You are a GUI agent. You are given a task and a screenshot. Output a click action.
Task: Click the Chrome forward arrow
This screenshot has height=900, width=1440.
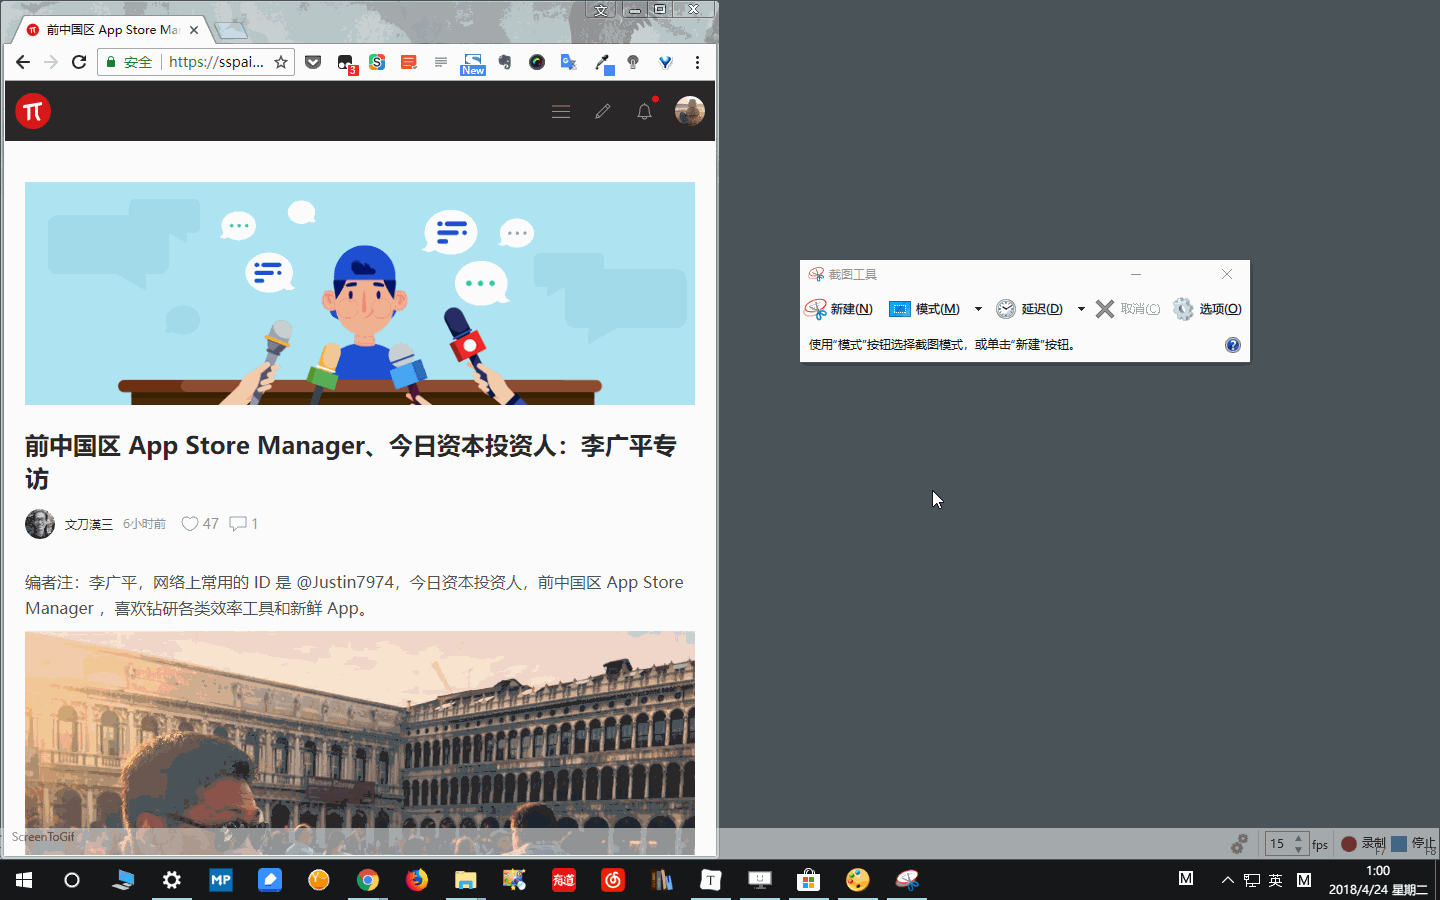click(51, 62)
